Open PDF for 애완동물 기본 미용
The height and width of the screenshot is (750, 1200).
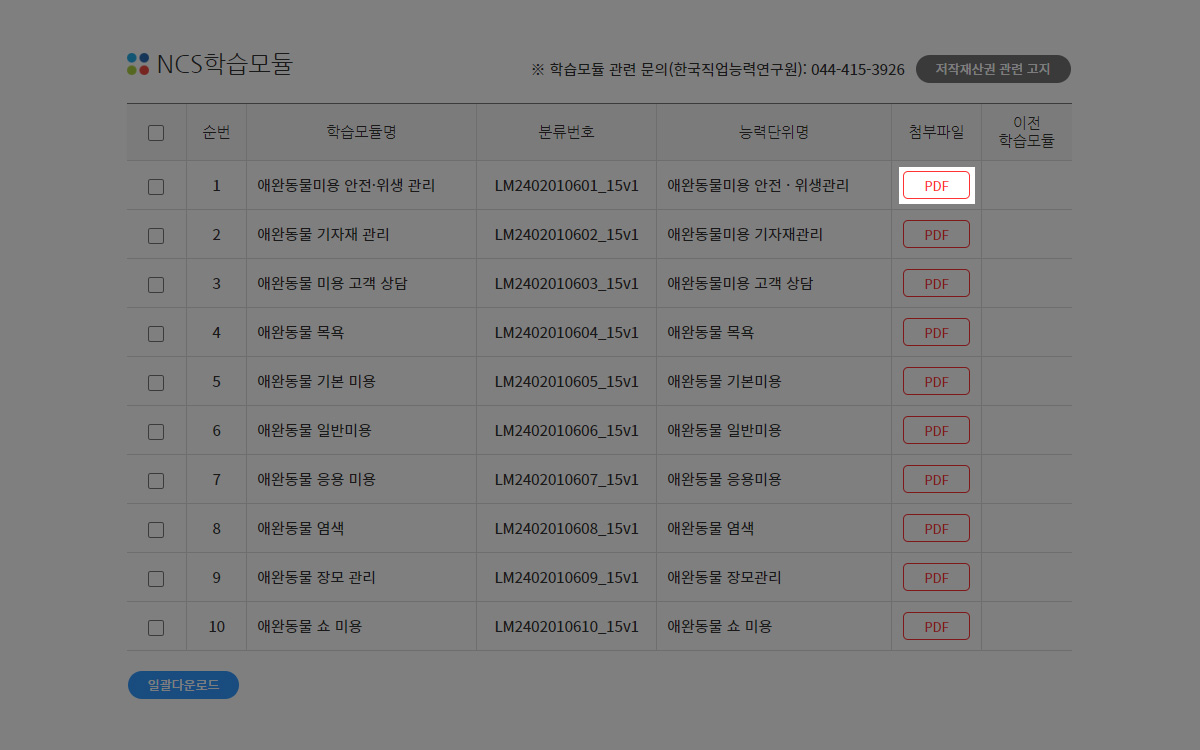click(x=936, y=382)
